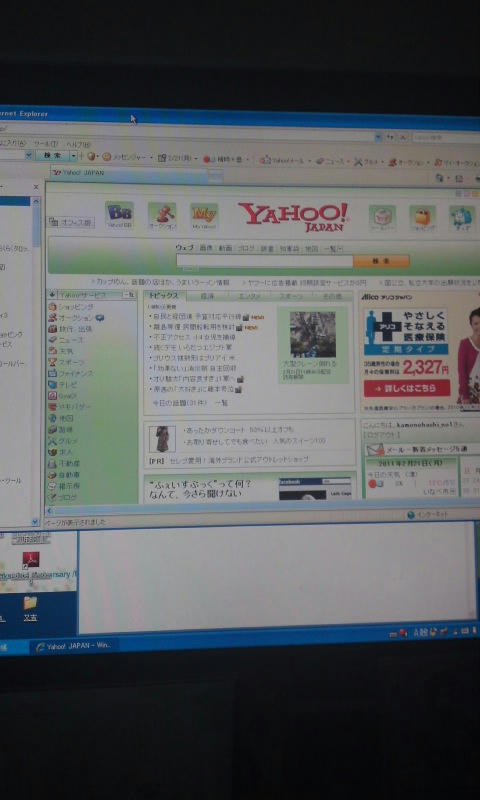The height and width of the screenshot is (800, 480).
Task: Open the auction hammer icon beside the logo
Action: [162, 215]
